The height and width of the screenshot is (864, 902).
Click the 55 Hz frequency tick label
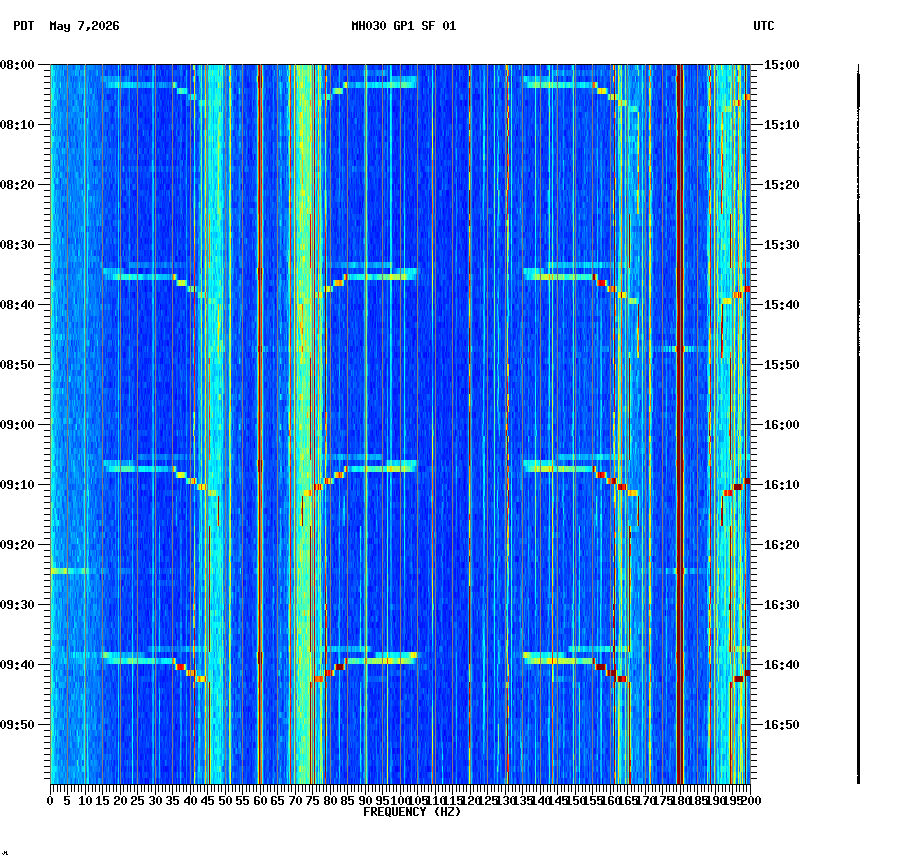coord(243,801)
